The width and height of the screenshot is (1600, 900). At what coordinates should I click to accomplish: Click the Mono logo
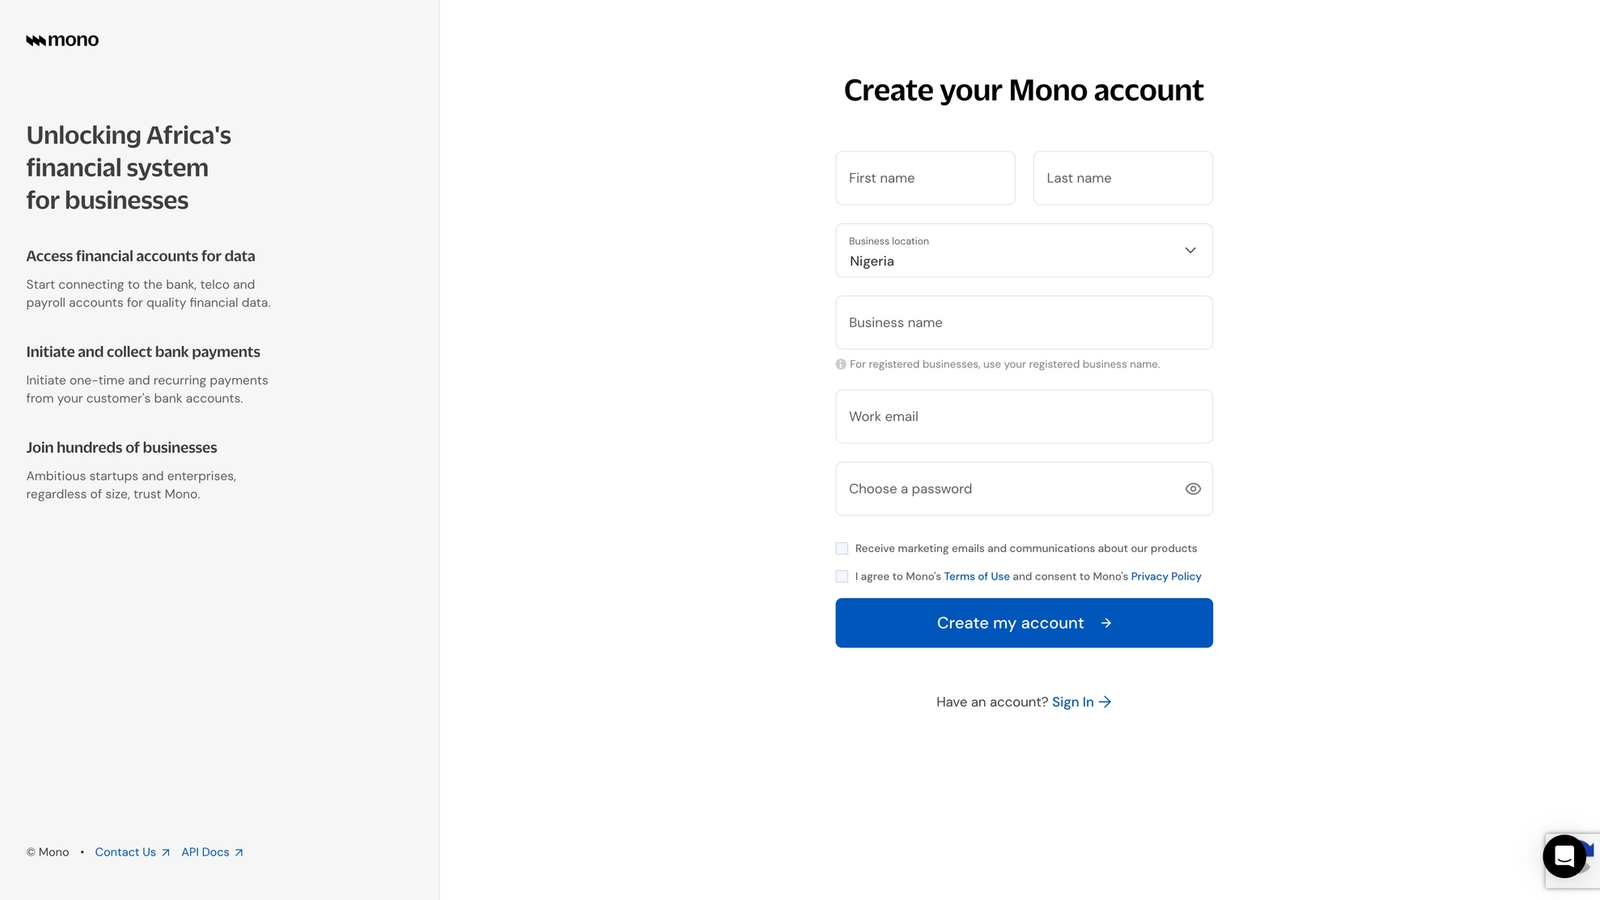[62, 40]
